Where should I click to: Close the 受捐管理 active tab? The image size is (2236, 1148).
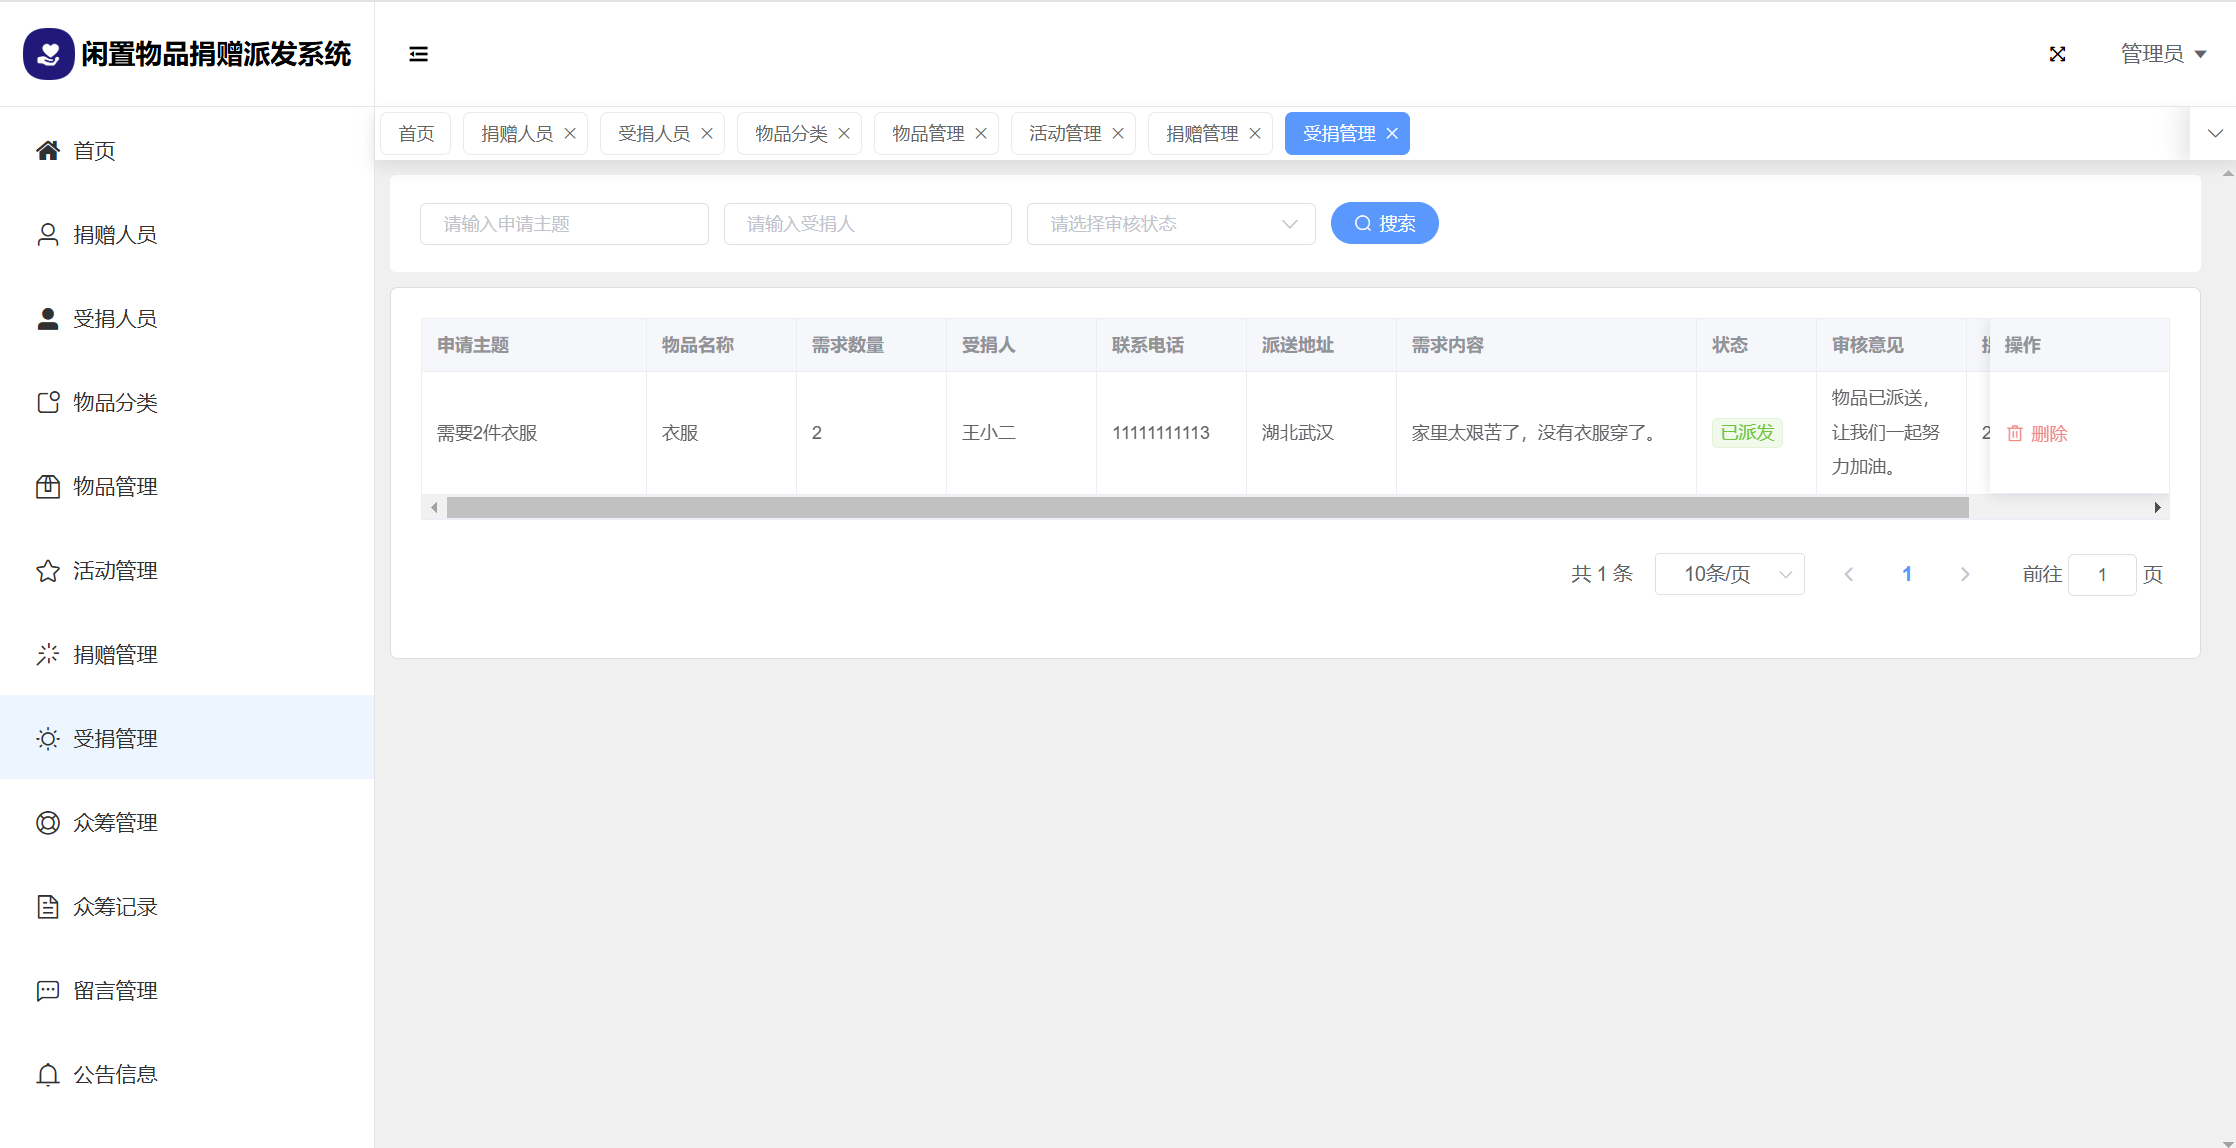click(x=1392, y=134)
